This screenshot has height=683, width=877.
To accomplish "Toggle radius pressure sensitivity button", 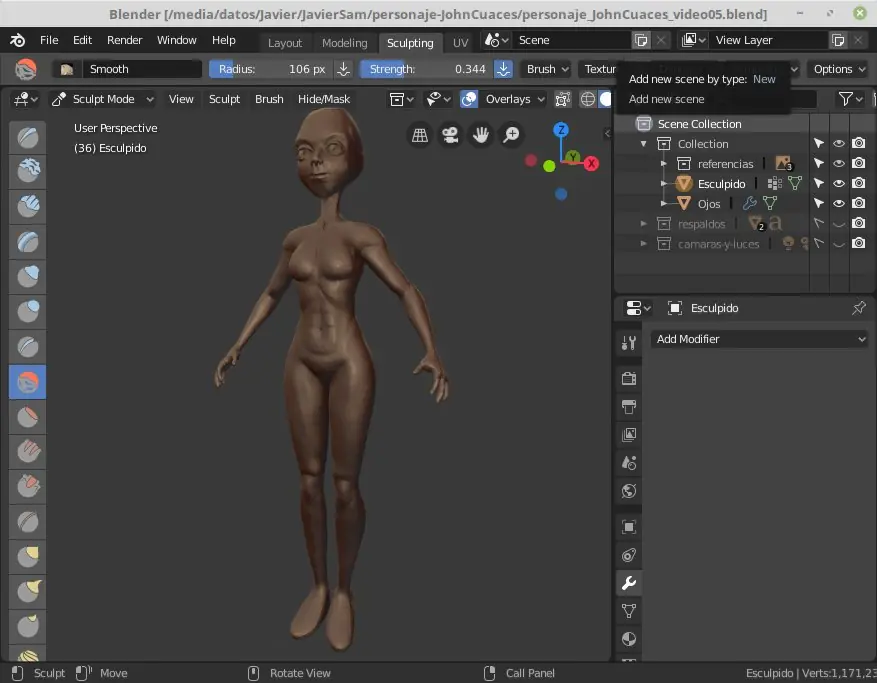I will point(343,69).
